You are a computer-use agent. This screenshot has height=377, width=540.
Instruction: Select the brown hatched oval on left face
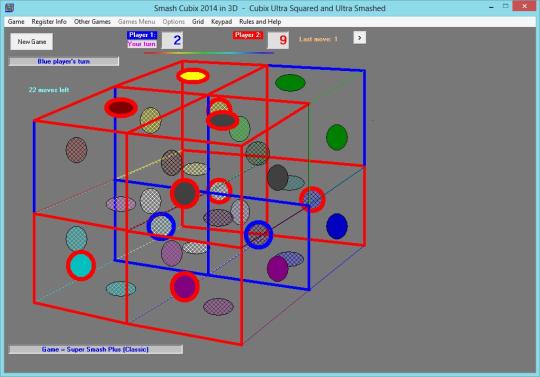[76, 150]
